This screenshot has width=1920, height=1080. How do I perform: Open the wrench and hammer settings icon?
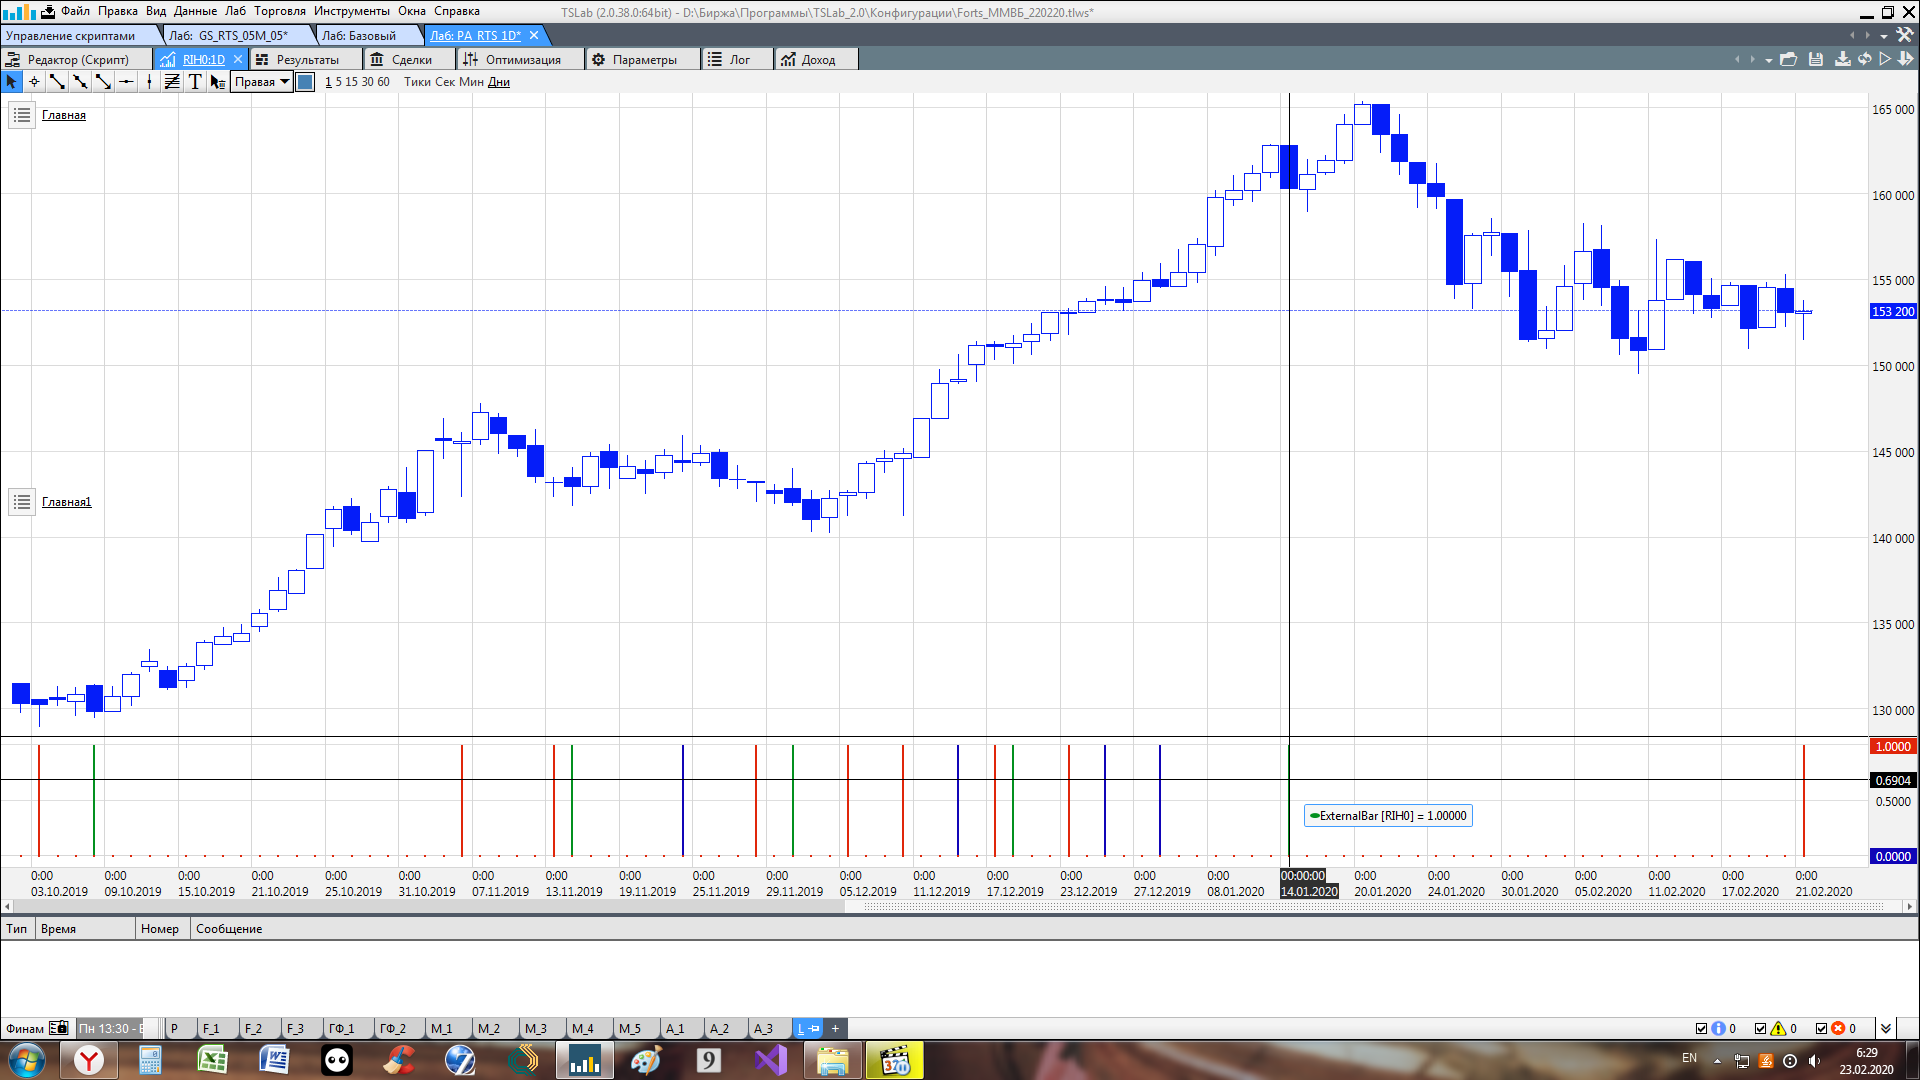point(1904,35)
